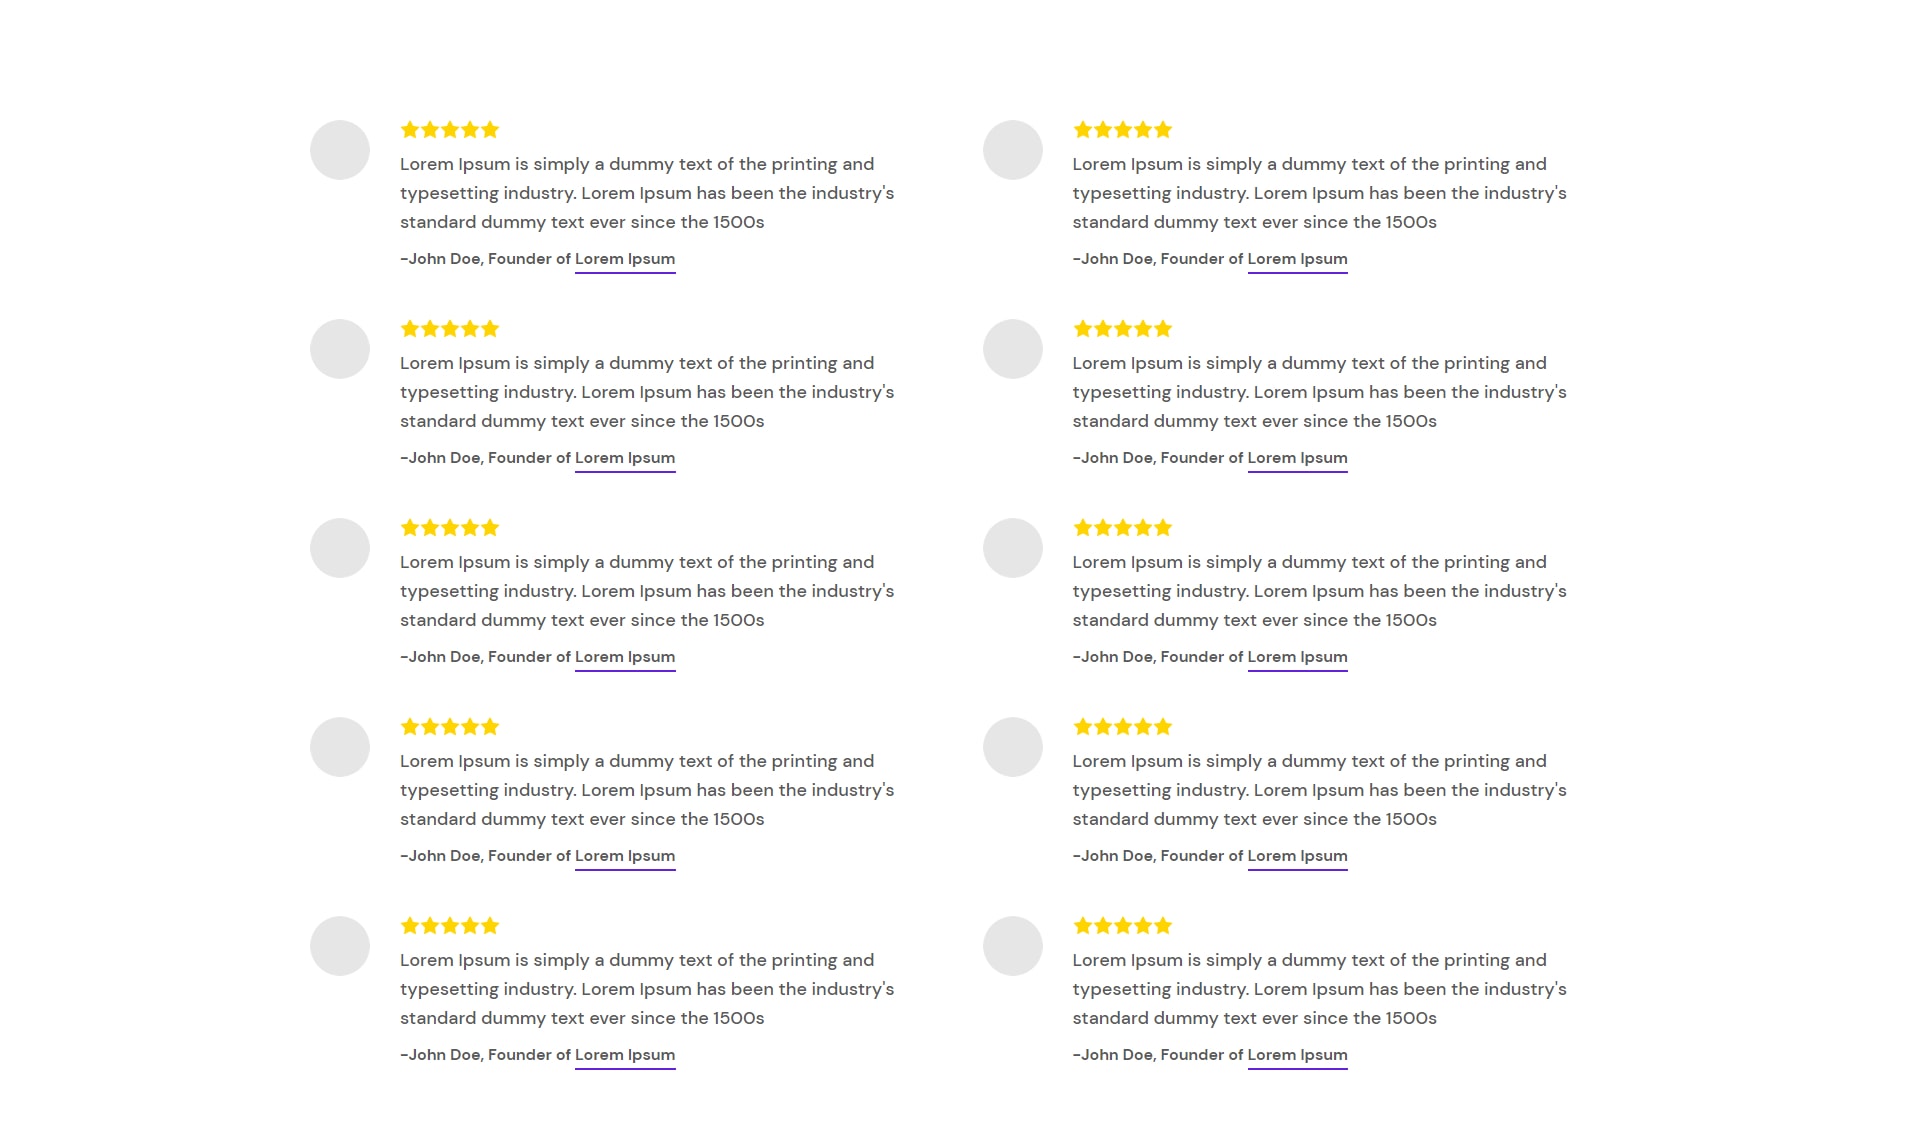Click the avatar of the bottom-left testimonial
This screenshot has width=1920, height=1140.
(340, 946)
